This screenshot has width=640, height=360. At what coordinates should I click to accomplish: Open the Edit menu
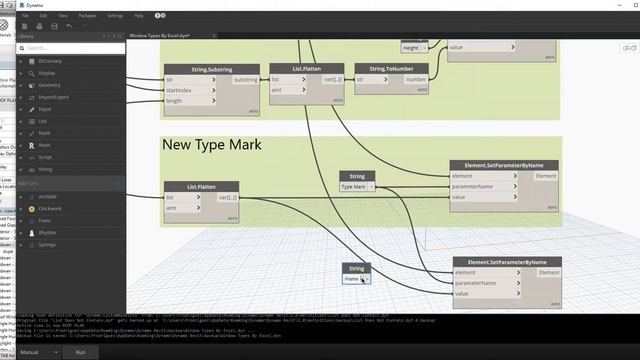[43, 16]
